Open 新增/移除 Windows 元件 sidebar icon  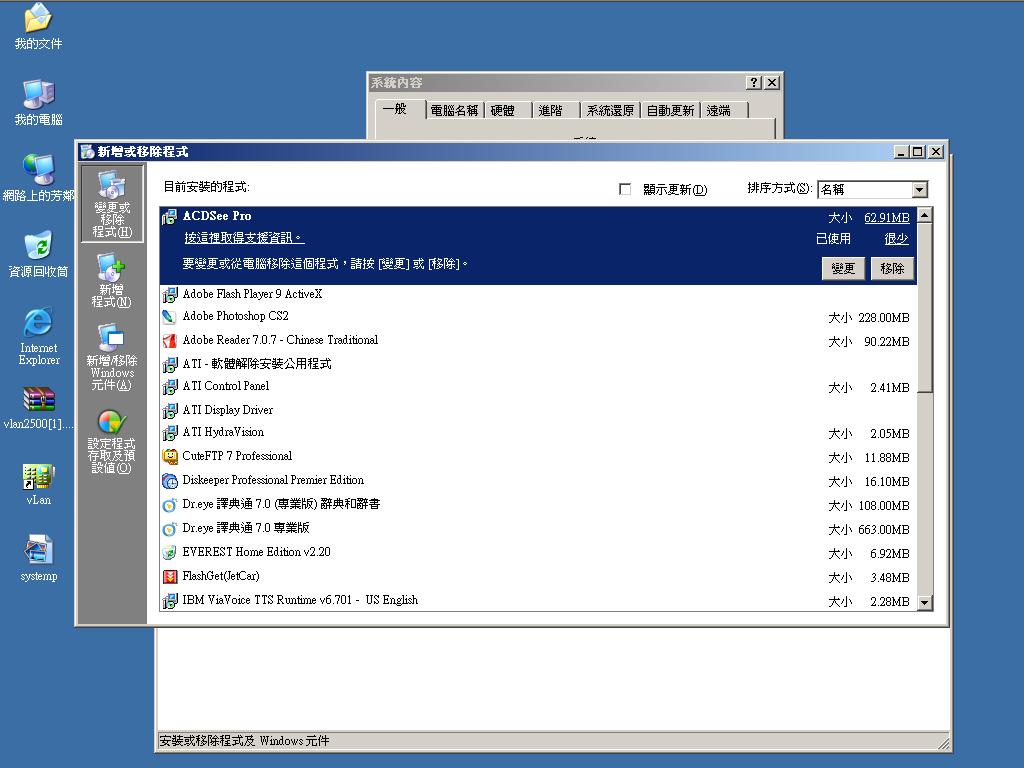pos(112,357)
